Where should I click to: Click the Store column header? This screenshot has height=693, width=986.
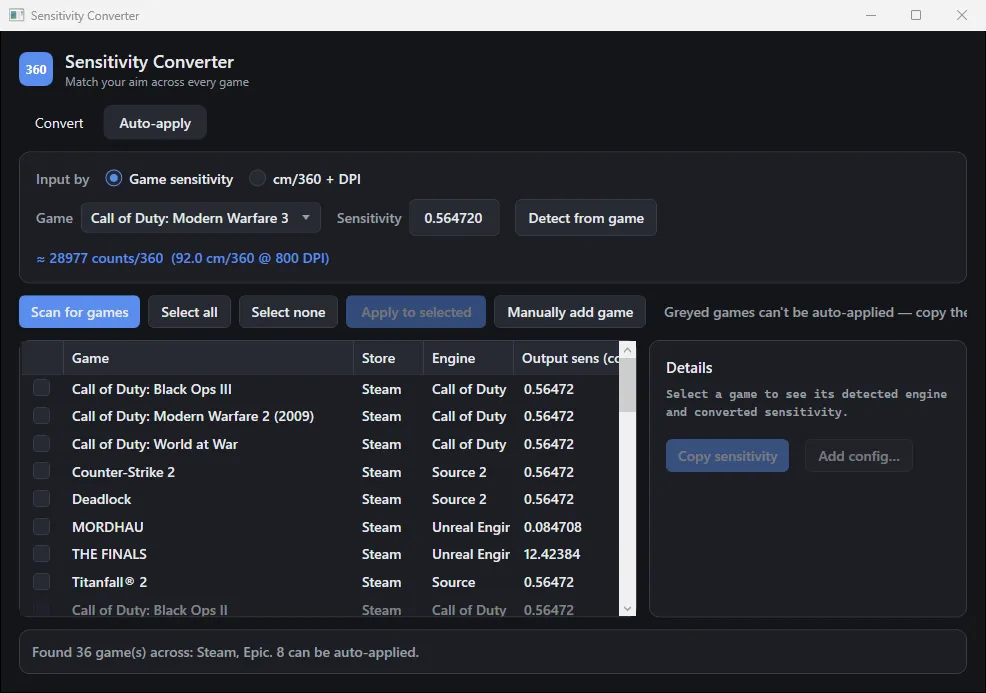(388, 358)
